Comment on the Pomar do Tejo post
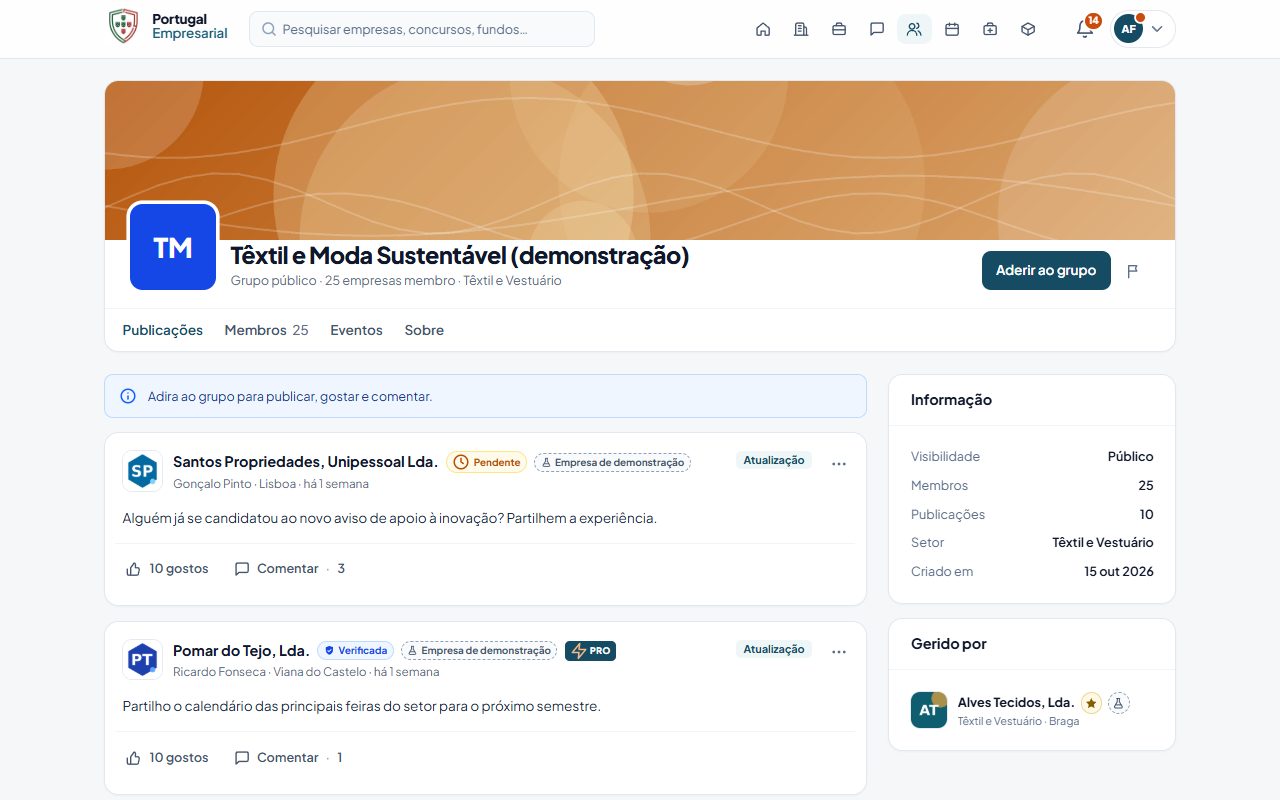Image resolution: width=1280 pixels, height=800 pixels. pos(276,758)
